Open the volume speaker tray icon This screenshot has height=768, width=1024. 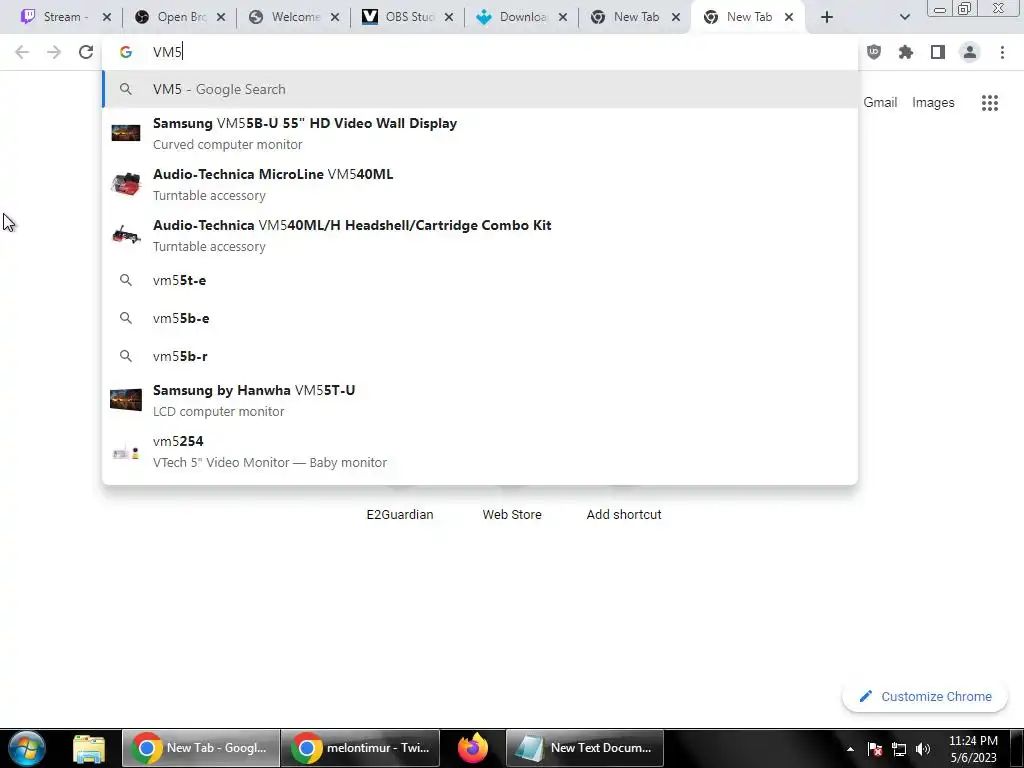coord(923,749)
